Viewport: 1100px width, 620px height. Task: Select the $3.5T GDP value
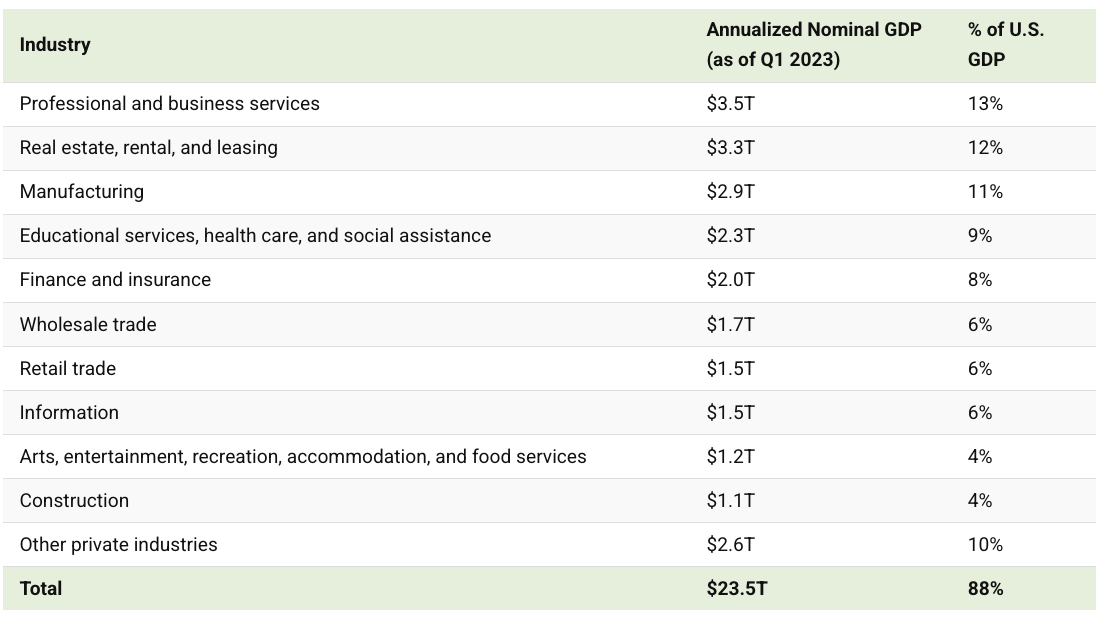(730, 105)
